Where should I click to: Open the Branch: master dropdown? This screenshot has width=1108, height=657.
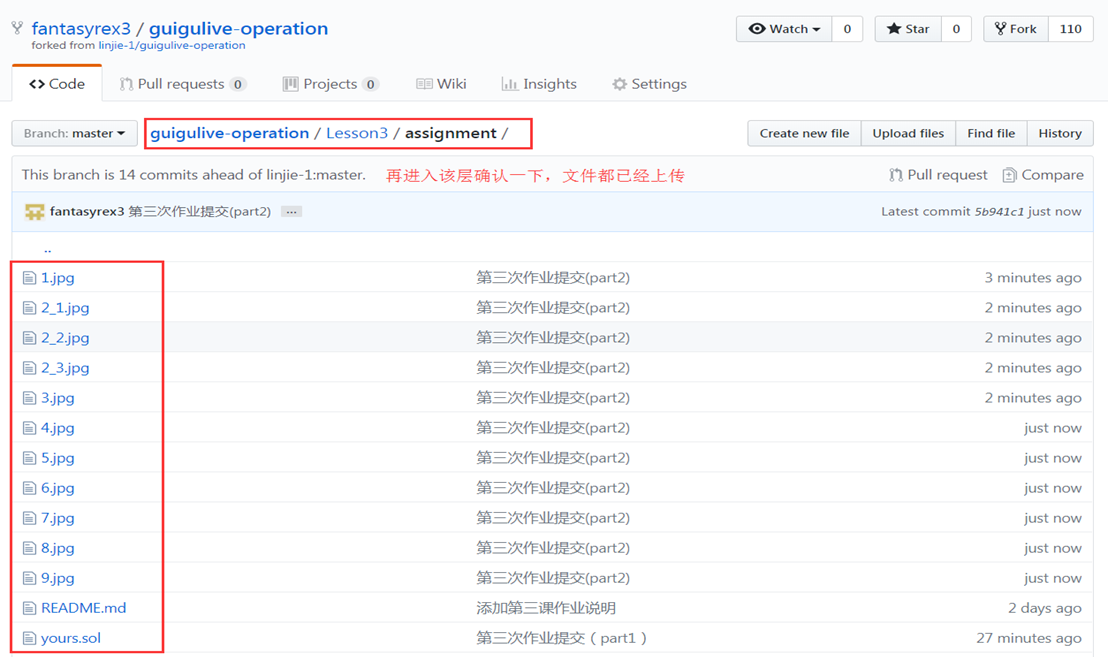(x=74, y=133)
